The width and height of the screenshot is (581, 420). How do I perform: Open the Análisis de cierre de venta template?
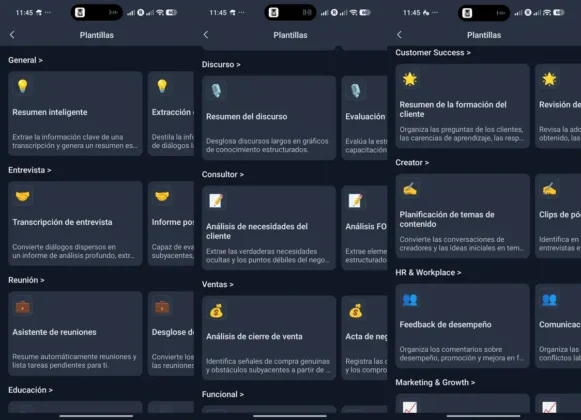(269, 338)
